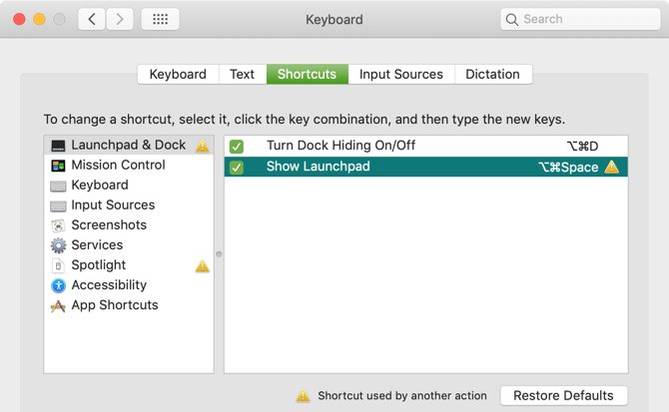
Task: Click the pane divider handle between lists
Action: (219, 254)
